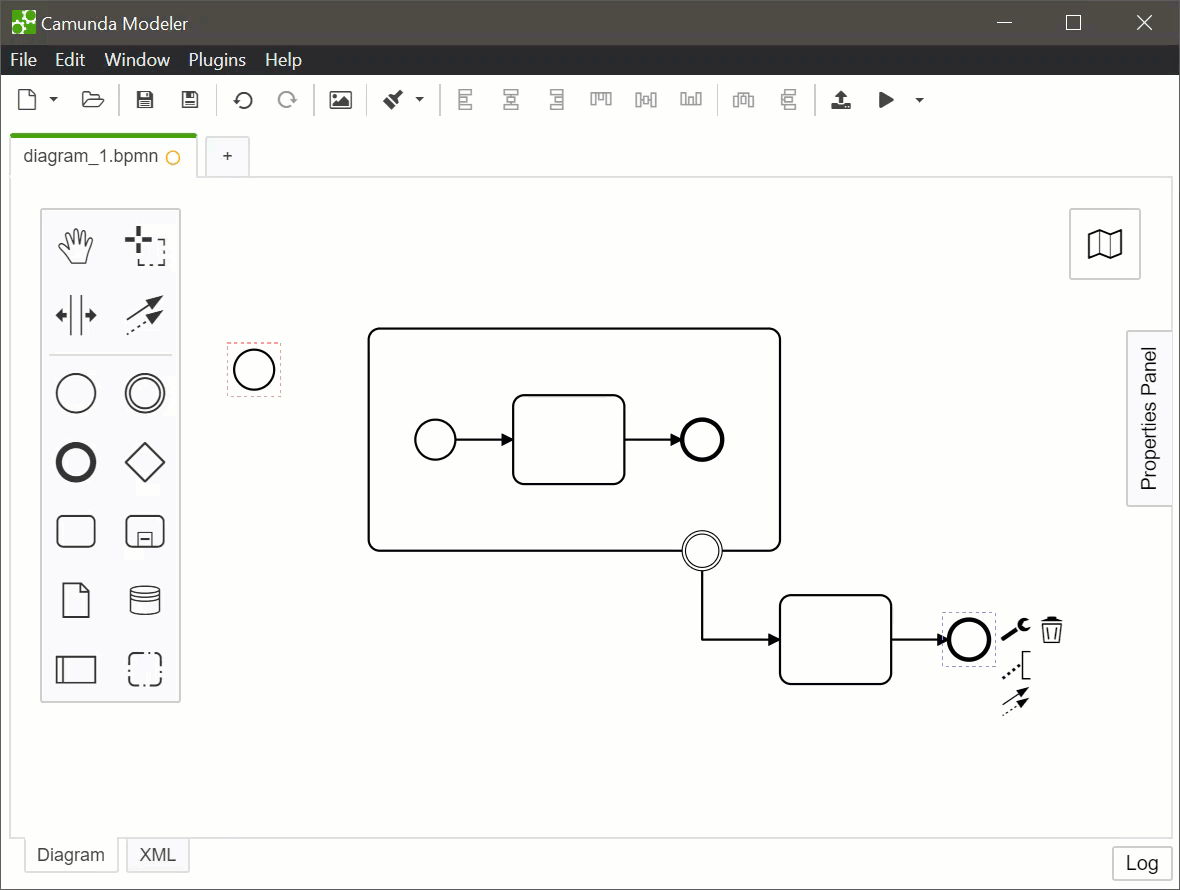Align elements center horizontally
Image resolution: width=1180 pixels, height=890 pixels.
pyautogui.click(x=511, y=99)
